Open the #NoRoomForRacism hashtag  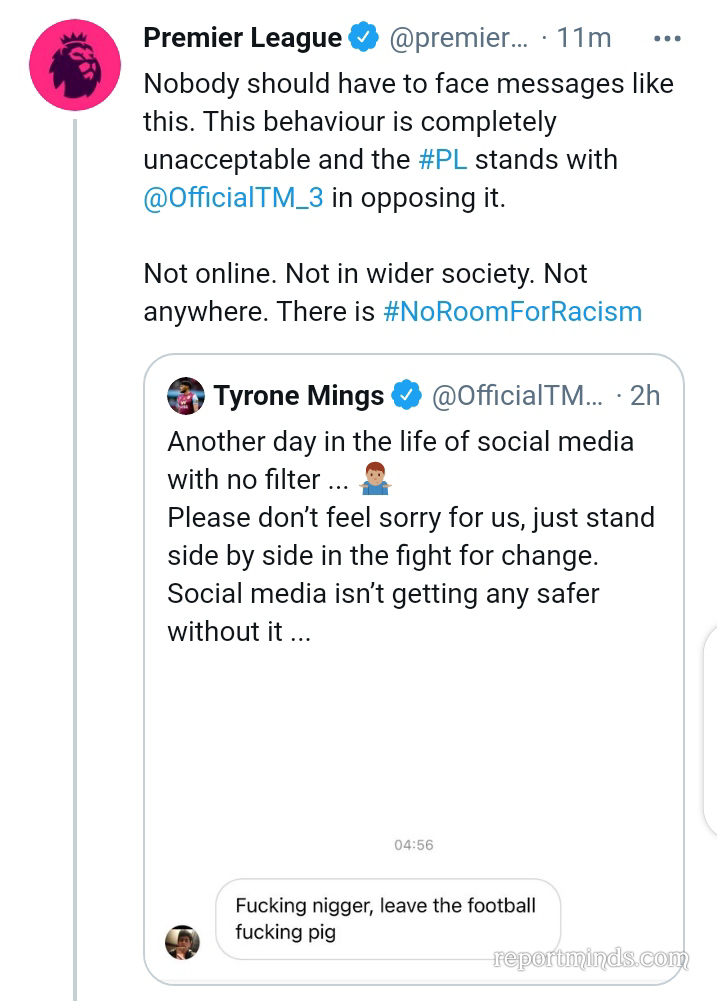pos(512,311)
